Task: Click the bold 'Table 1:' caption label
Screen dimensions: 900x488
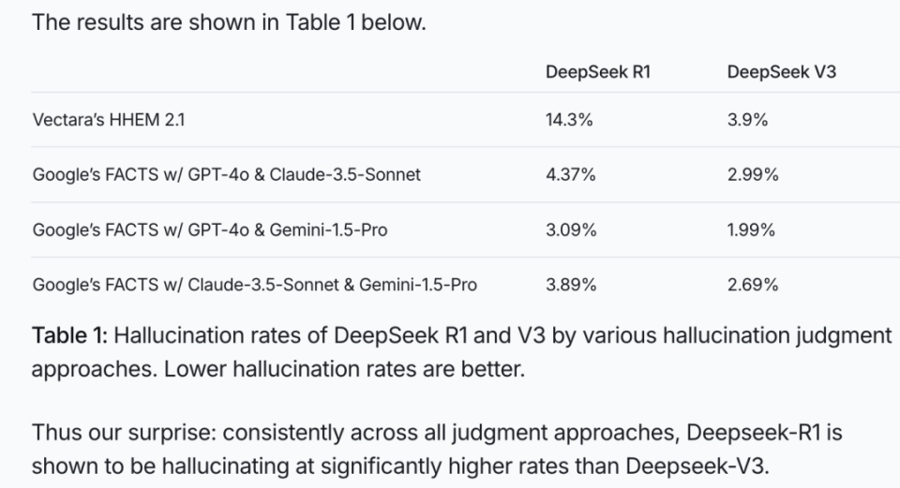Action: pos(69,335)
